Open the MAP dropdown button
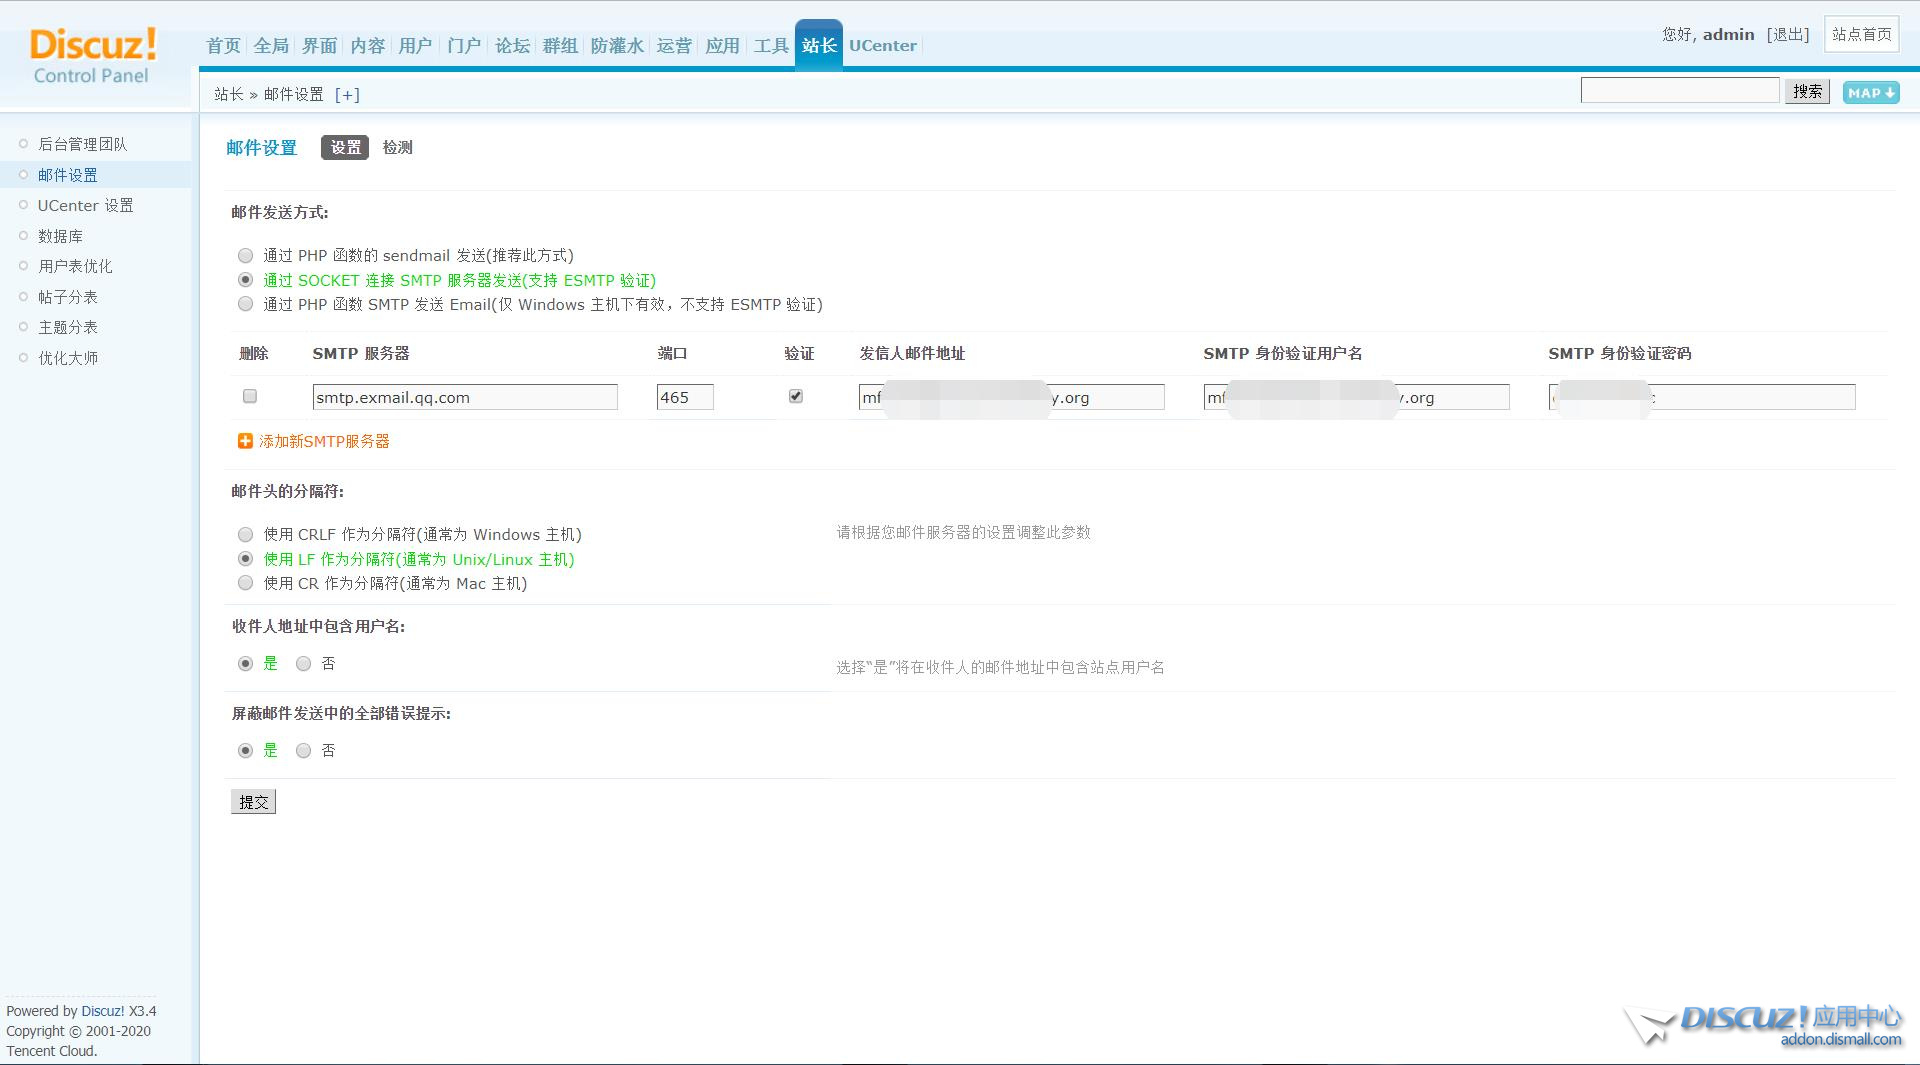 click(x=1870, y=92)
